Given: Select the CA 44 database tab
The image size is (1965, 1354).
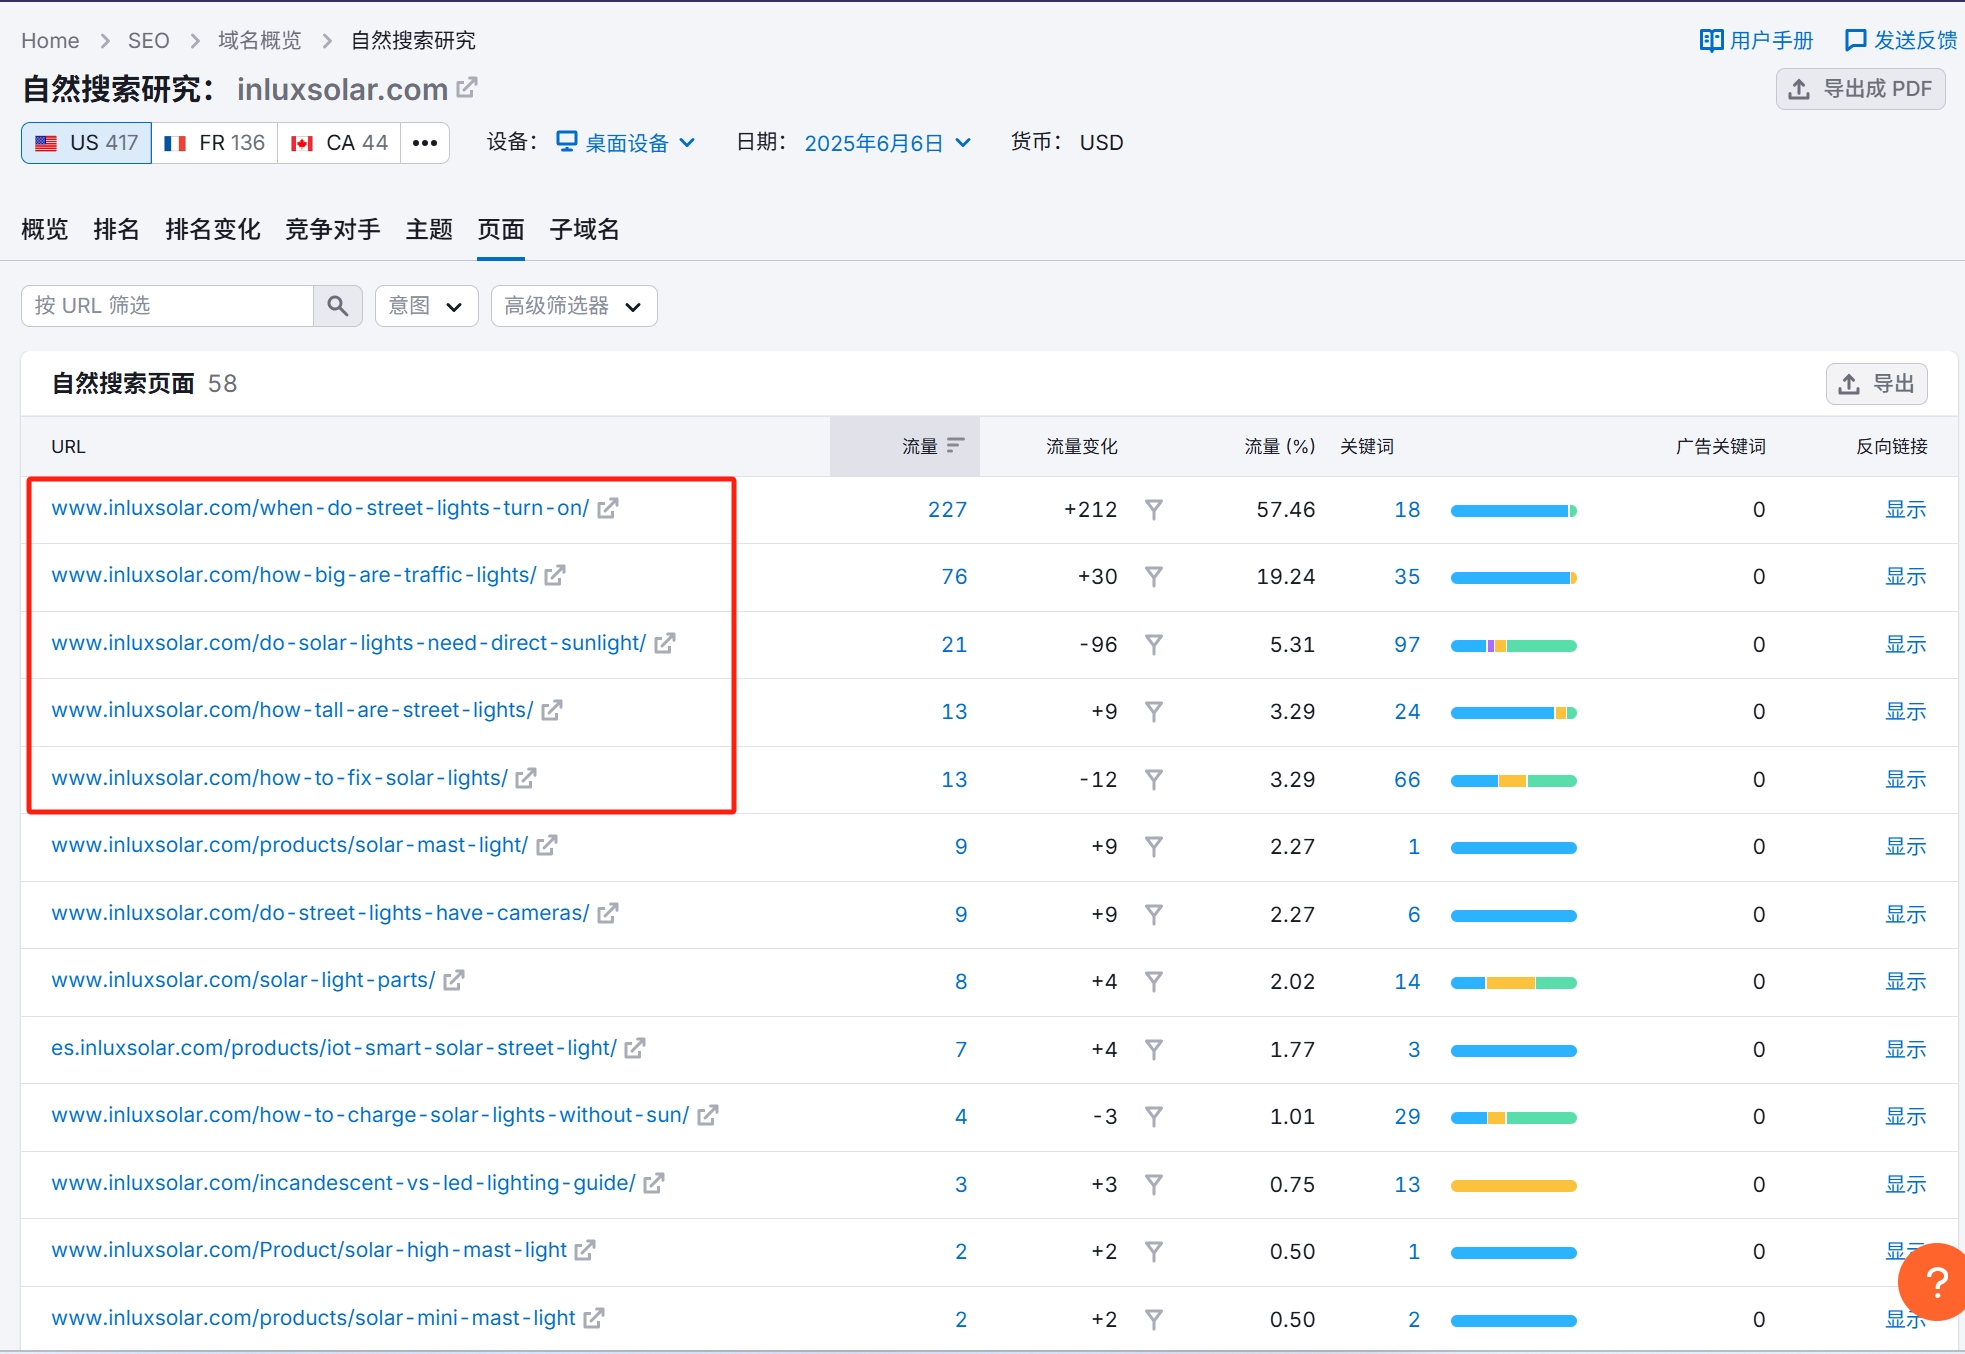Looking at the screenshot, I should (x=339, y=143).
